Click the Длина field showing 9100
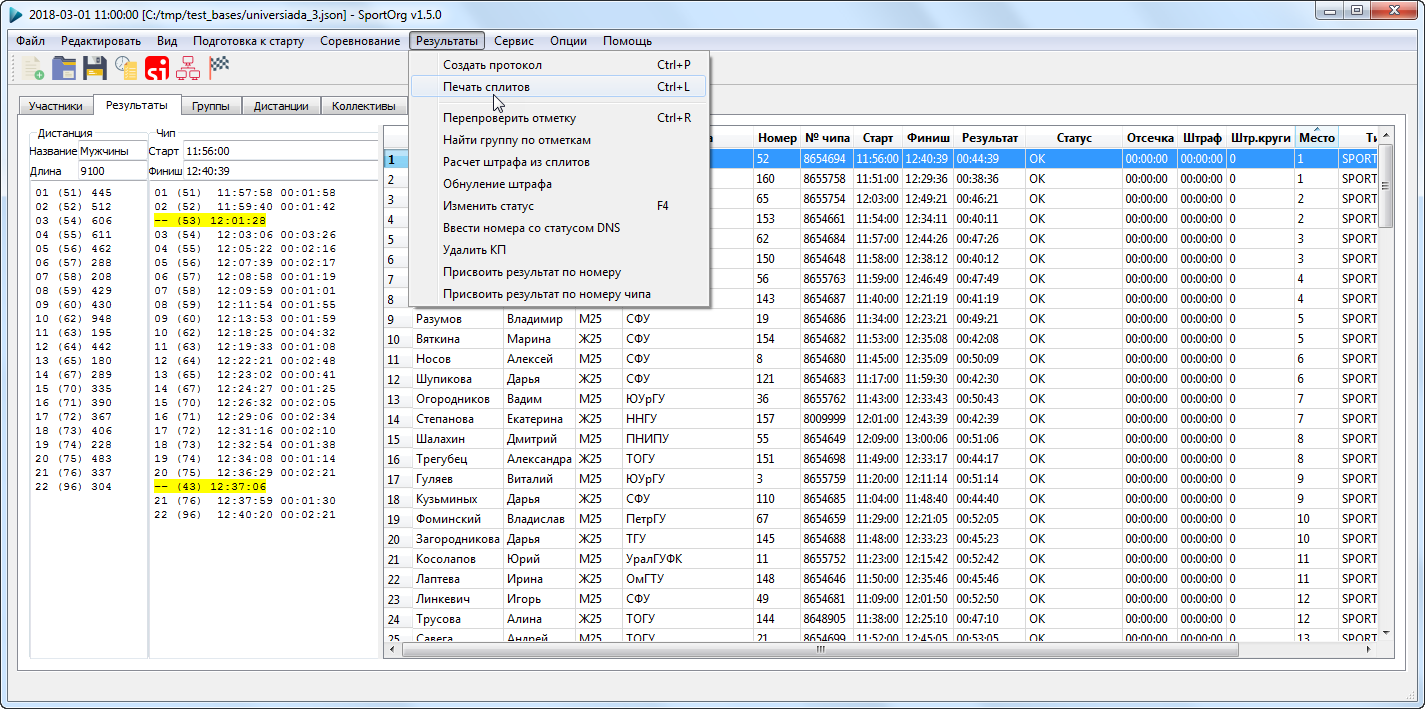 [x=111, y=171]
